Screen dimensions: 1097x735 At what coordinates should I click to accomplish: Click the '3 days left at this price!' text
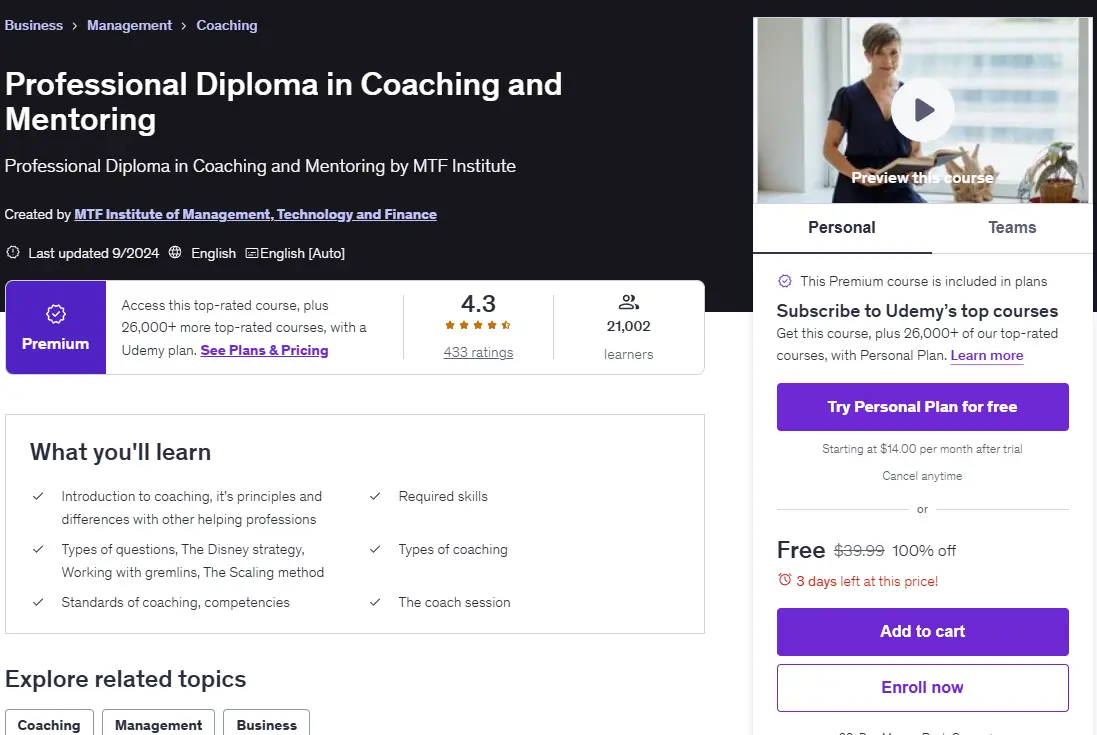[x=867, y=581]
